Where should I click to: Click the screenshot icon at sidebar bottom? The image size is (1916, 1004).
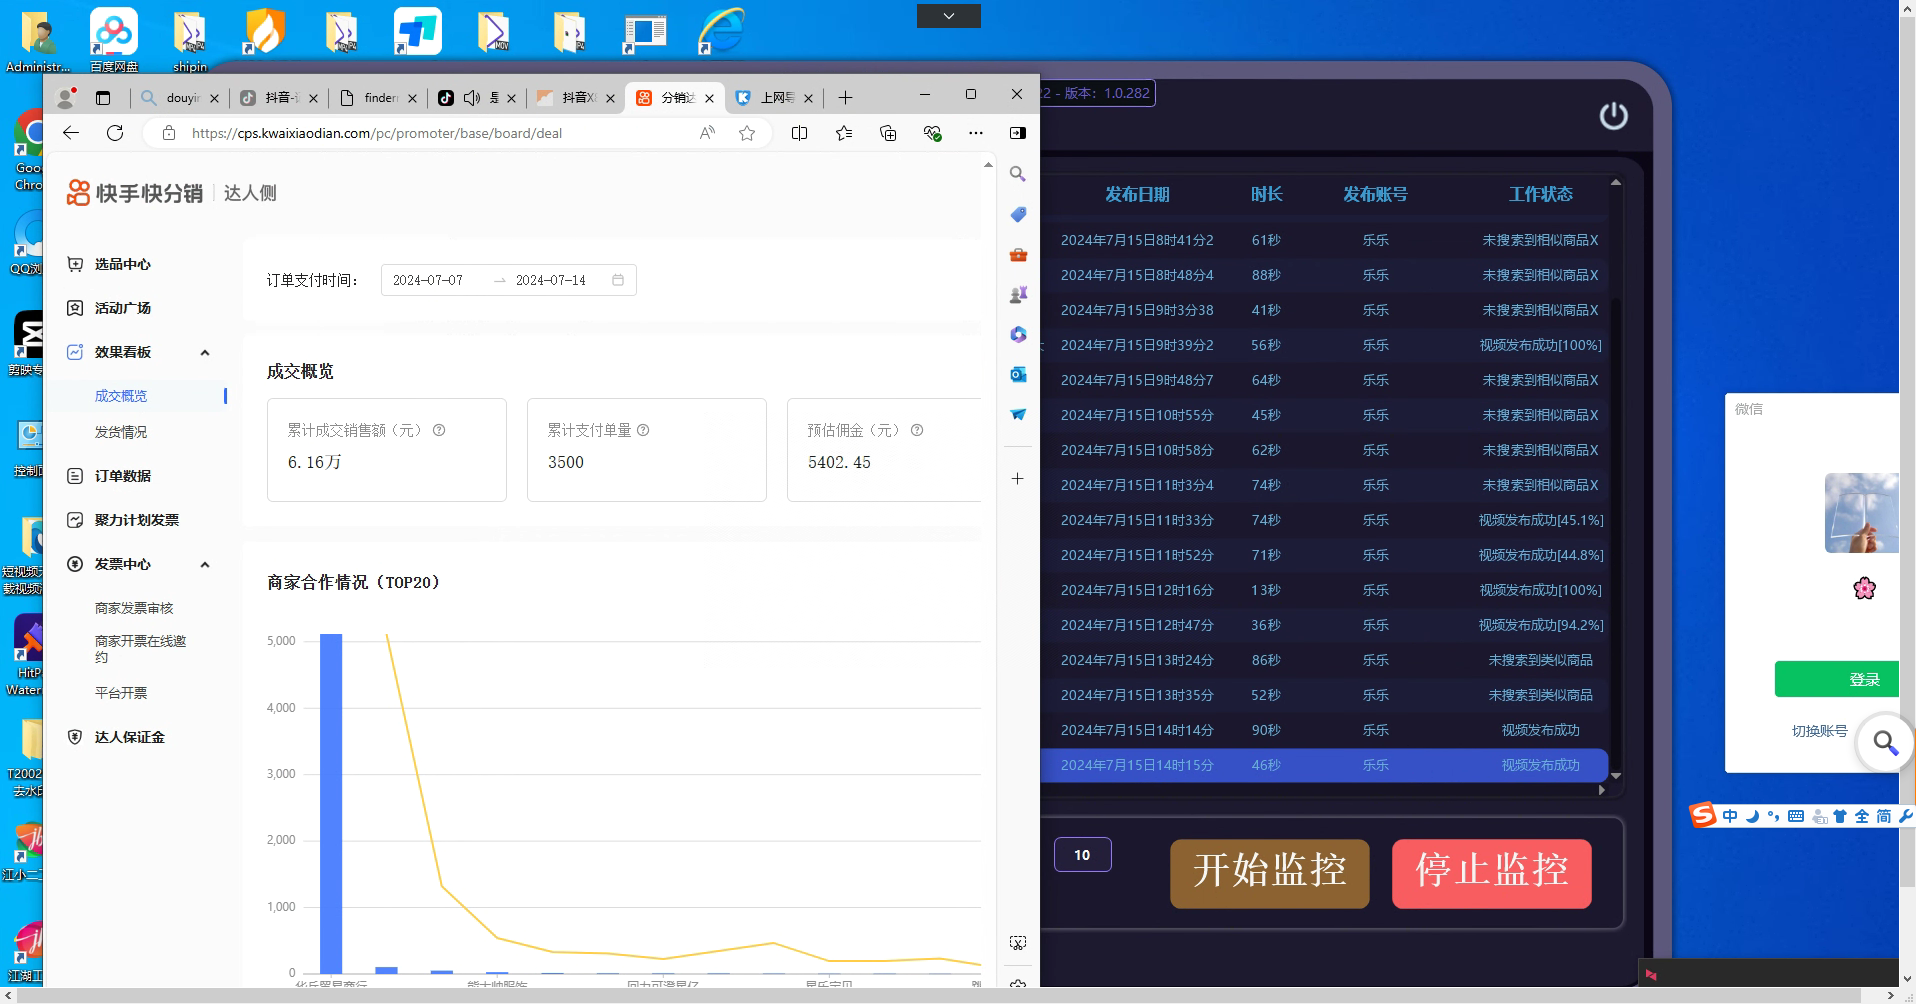(x=1018, y=943)
